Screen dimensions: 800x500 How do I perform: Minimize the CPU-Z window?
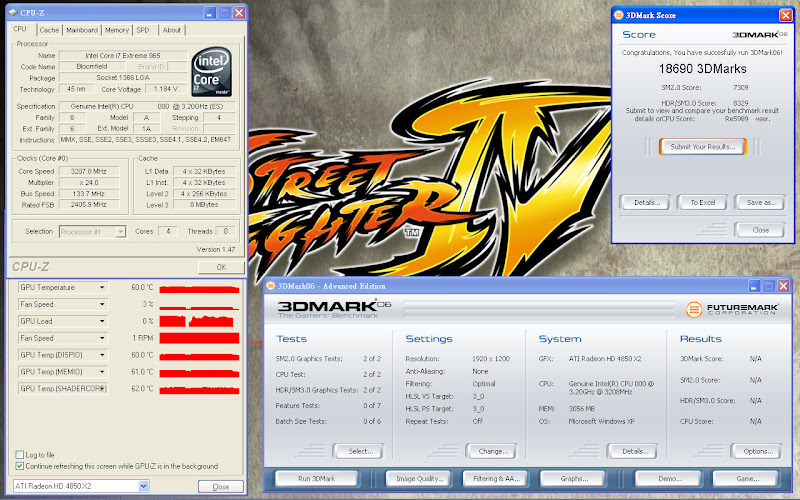(x=210, y=13)
